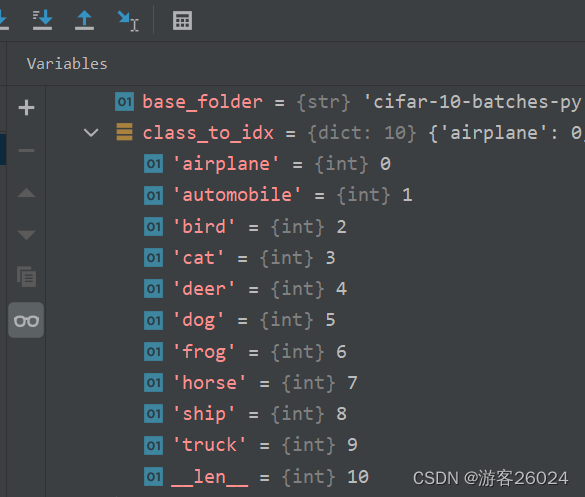Click the type icon beside 'automobile'
585x497 pixels.
[153, 195]
